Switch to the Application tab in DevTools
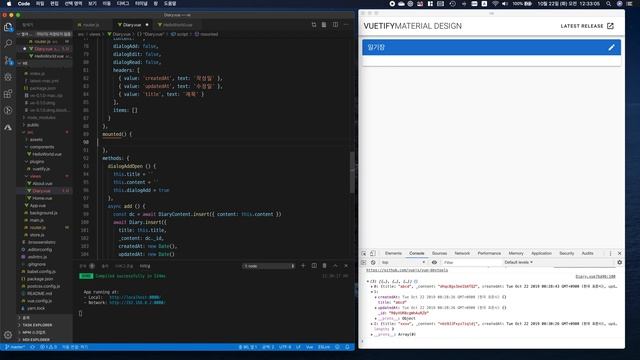The image size is (640, 360). point(541,253)
